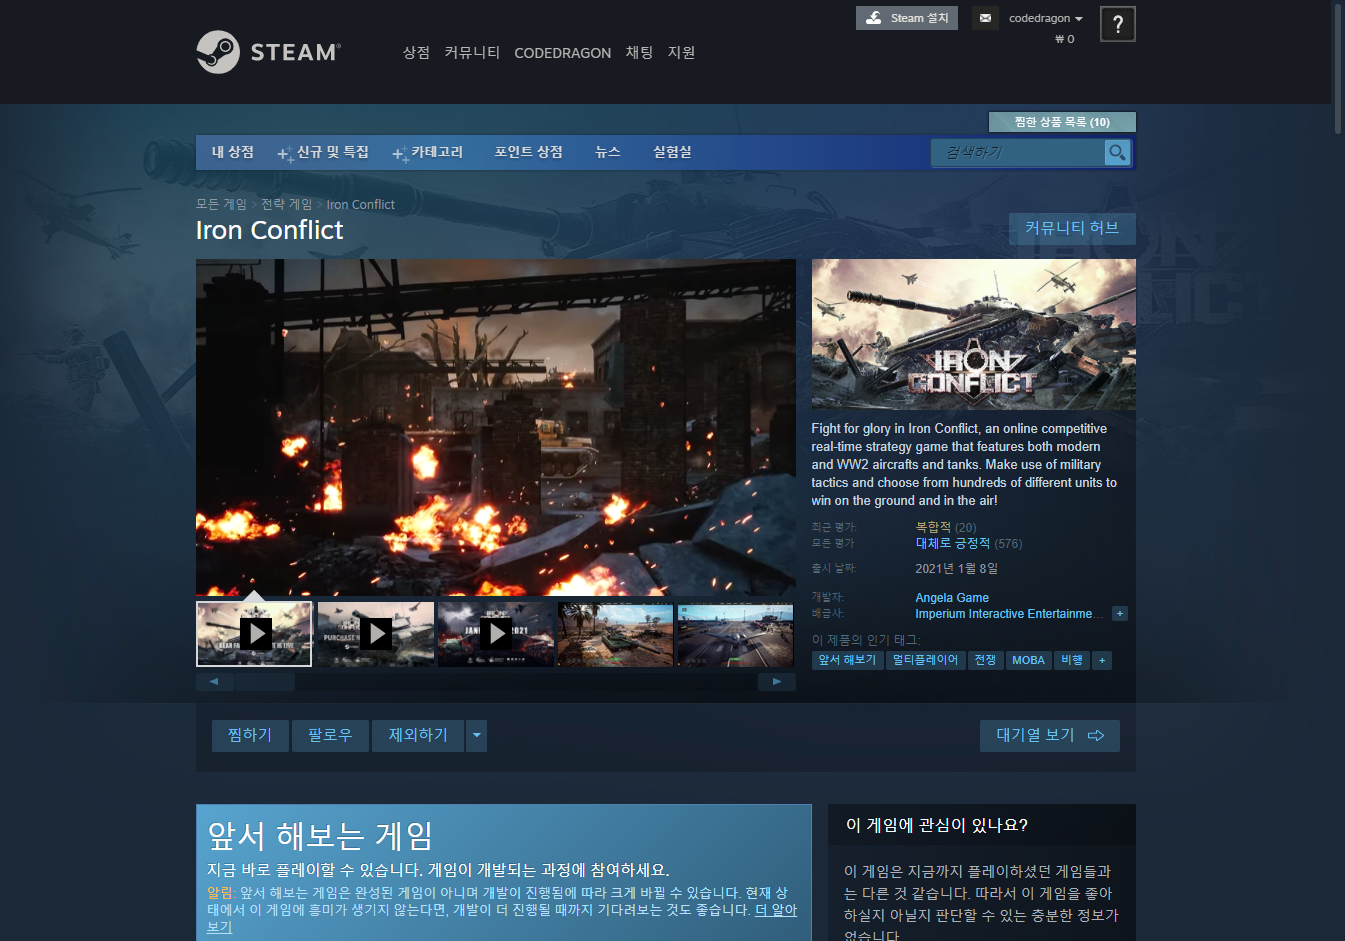
Task: Click the right arrow of thumbnail strip
Action: coord(777,682)
